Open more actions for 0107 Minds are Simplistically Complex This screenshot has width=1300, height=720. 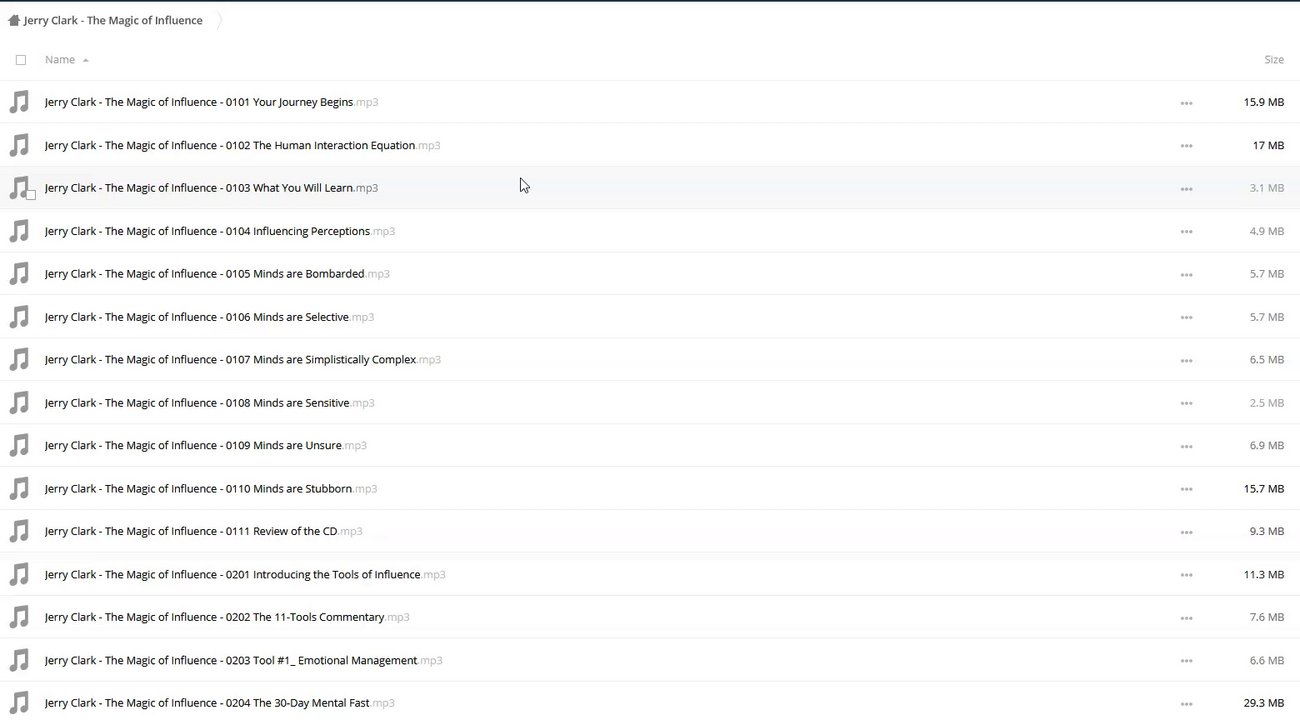pos(1186,361)
